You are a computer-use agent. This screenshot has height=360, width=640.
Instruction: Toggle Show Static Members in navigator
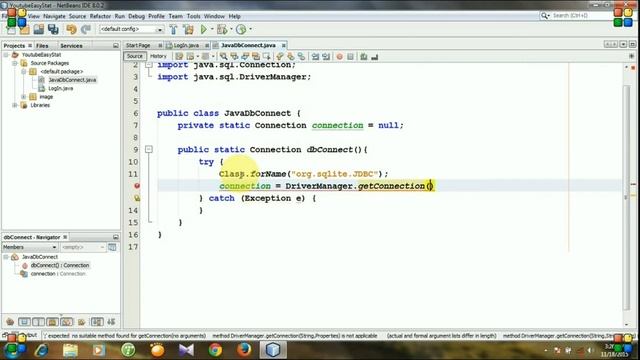(38, 322)
